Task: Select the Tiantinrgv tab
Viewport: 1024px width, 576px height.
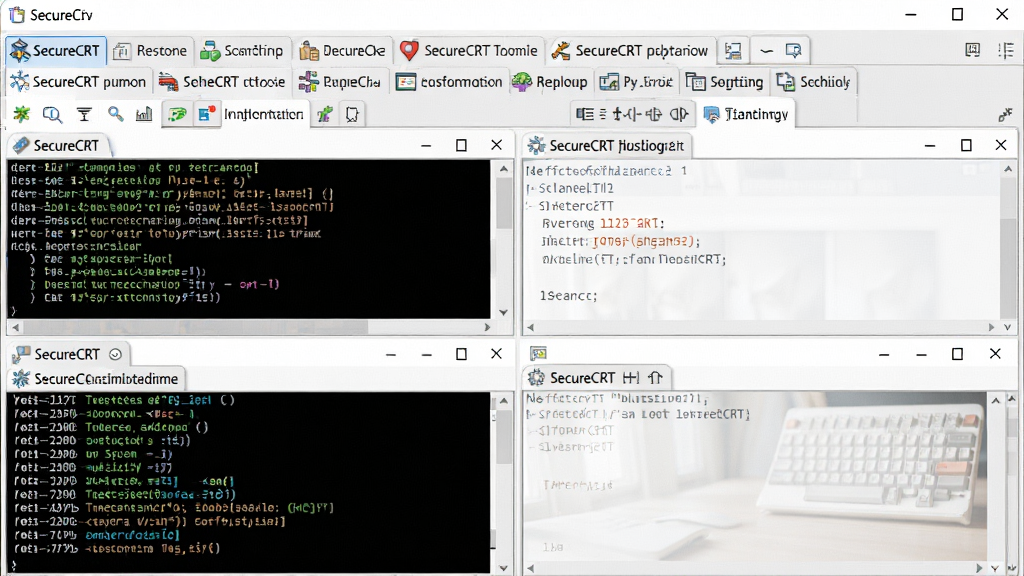Action: tap(746, 114)
